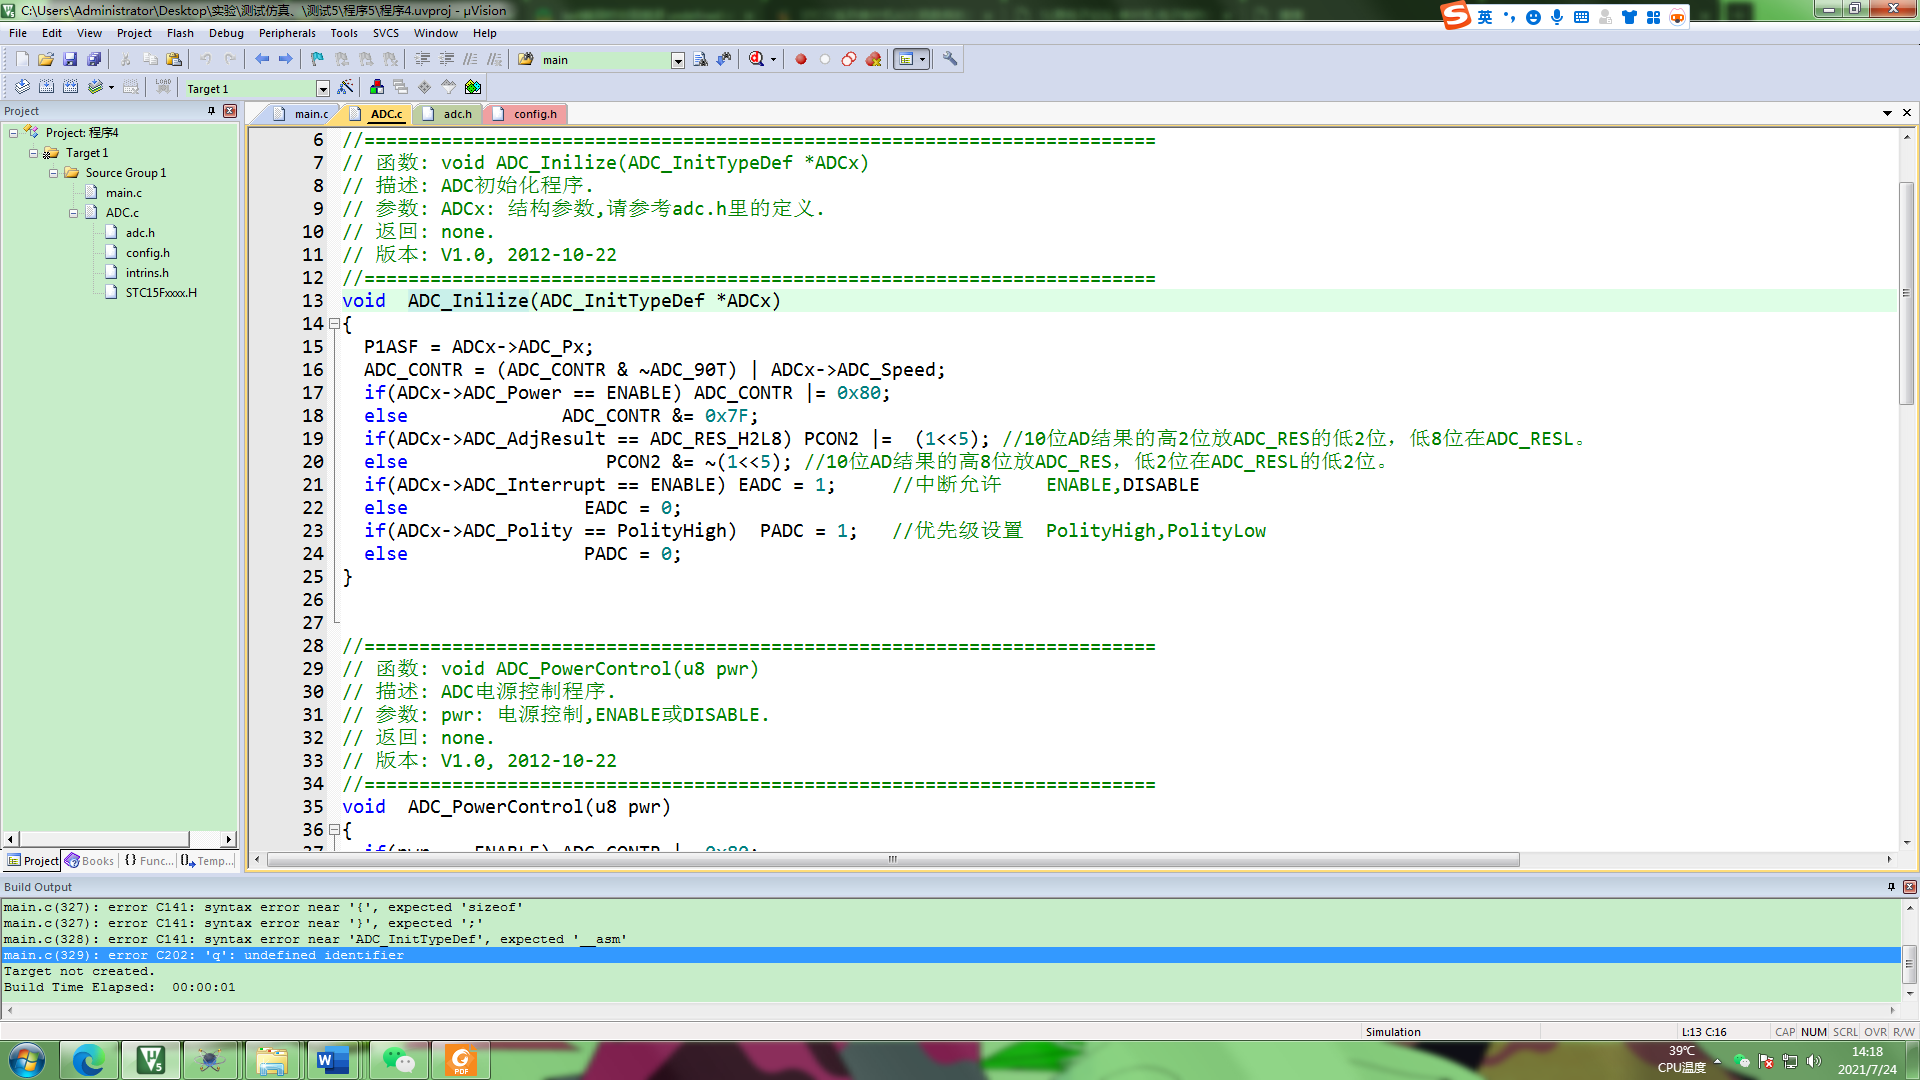
Task: Open the Project menu
Action: [134, 33]
